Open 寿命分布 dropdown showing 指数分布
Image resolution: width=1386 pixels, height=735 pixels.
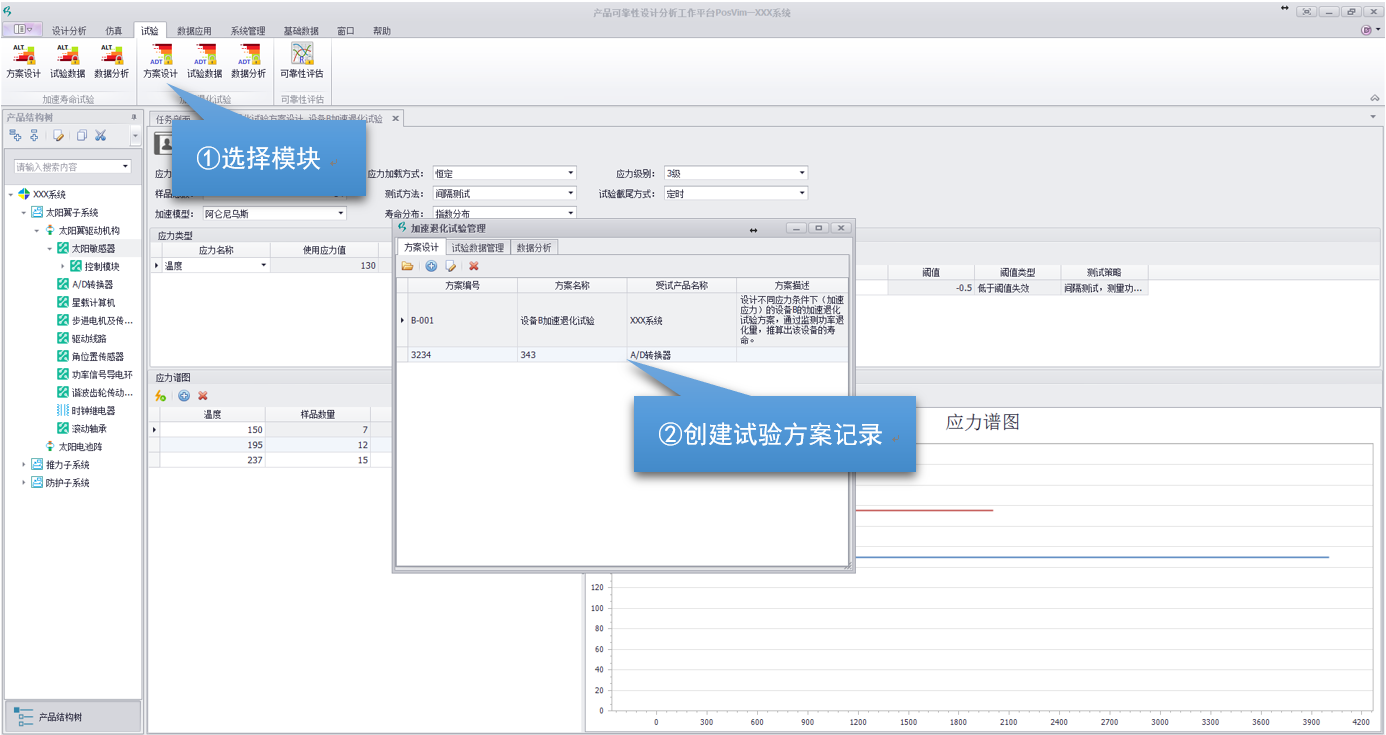(x=570, y=213)
